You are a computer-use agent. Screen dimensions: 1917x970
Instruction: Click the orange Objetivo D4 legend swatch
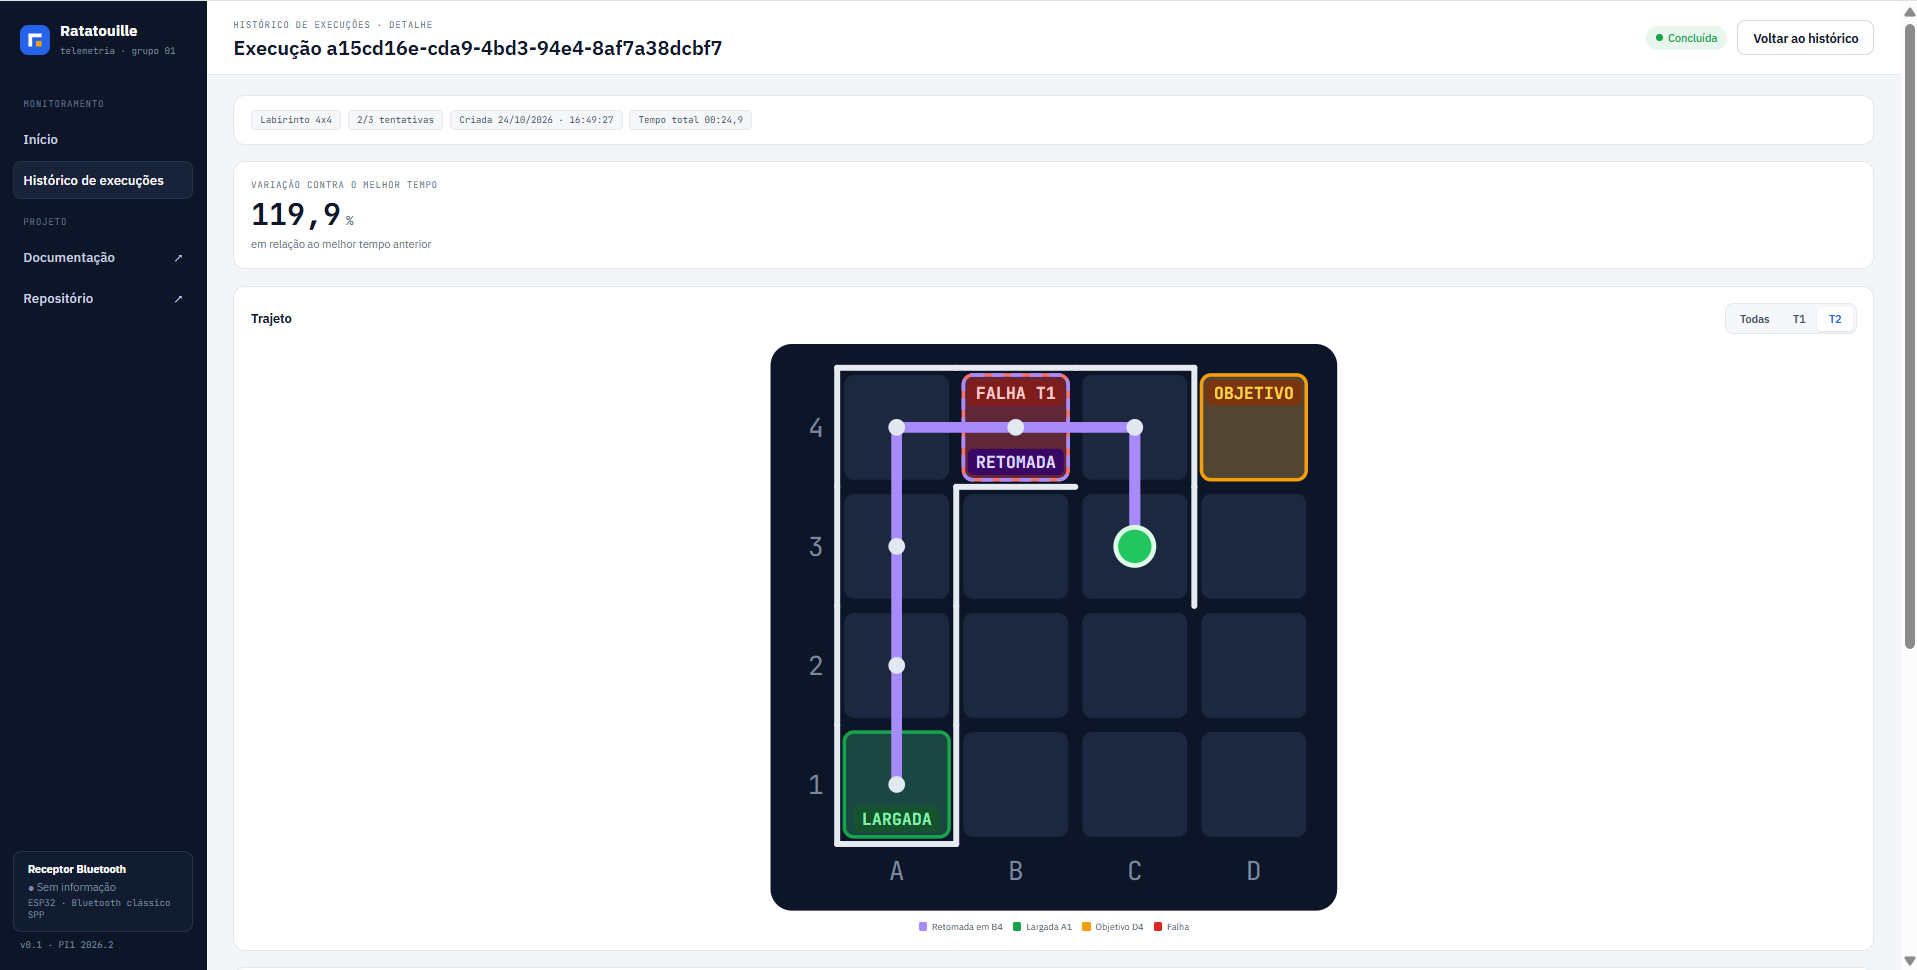tap(1086, 927)
